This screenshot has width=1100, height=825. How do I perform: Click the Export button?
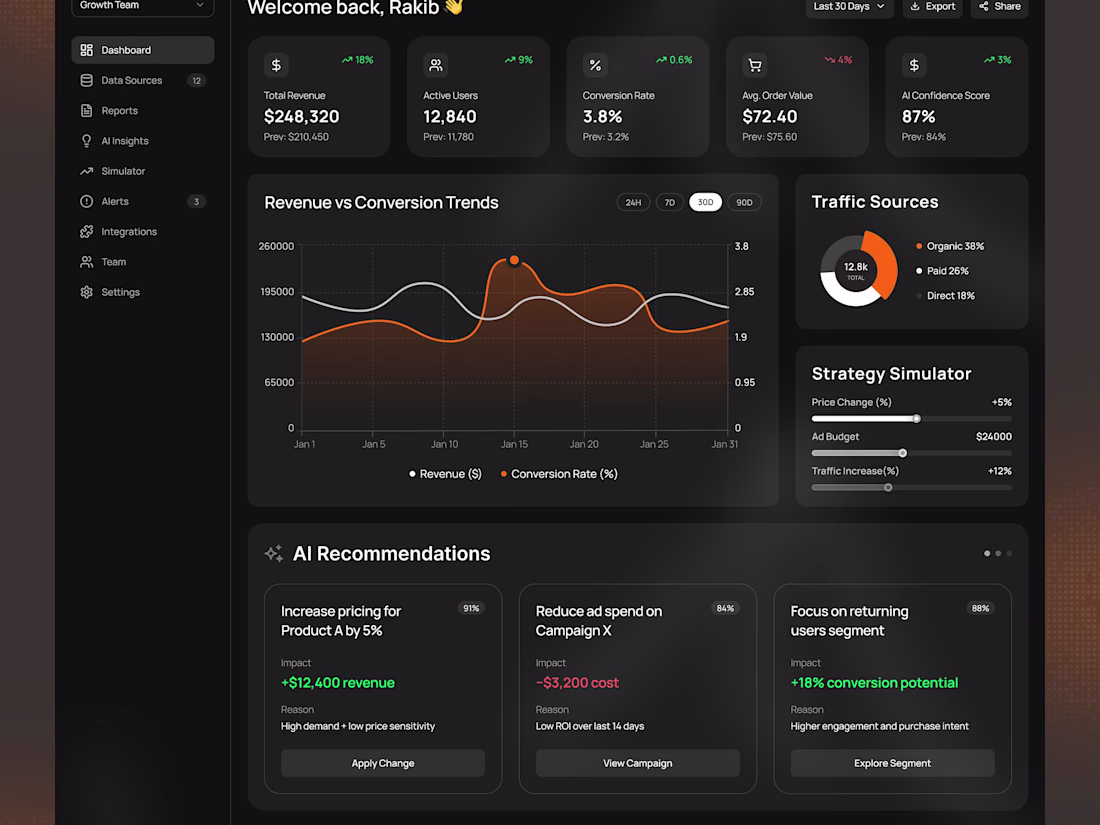932,7
